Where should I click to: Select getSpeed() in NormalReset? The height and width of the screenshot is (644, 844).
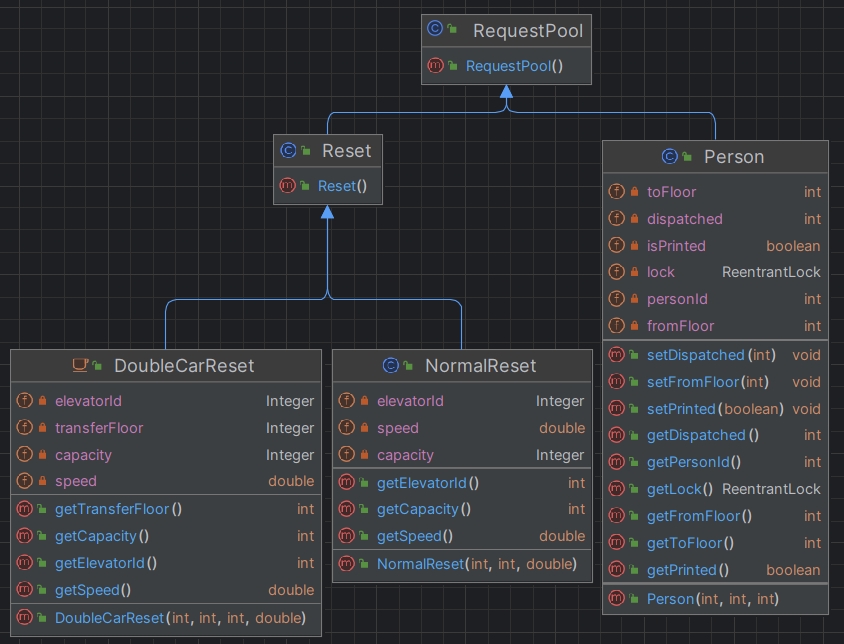click(462, 536)
